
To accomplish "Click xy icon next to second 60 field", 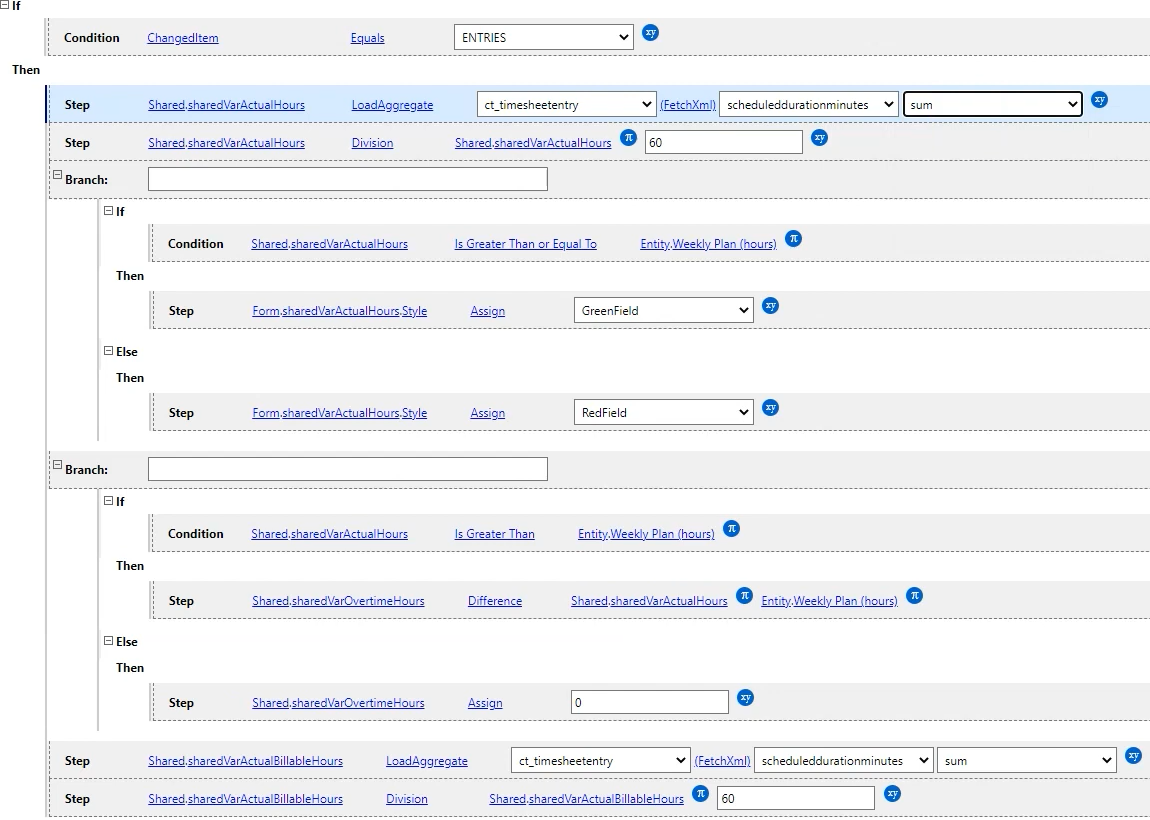I will pyautogui.click(x=892, y=794).
